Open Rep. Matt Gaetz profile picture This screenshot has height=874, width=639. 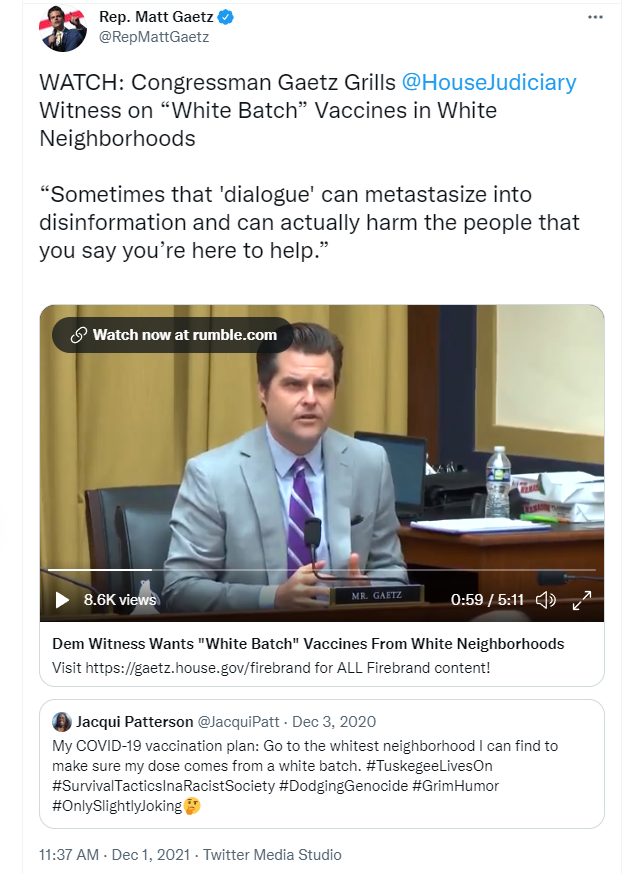62,28
